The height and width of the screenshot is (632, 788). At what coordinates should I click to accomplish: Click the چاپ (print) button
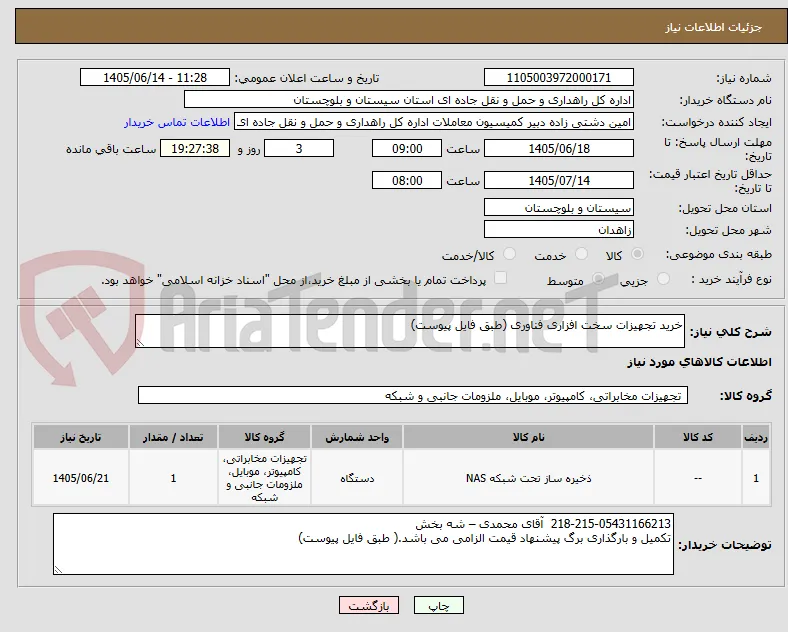pyautogui.click(x=439, y=605)
